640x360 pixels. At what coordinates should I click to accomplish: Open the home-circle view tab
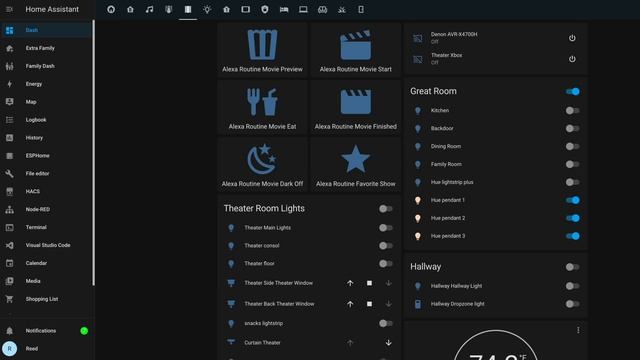click(x=111, y=9)
